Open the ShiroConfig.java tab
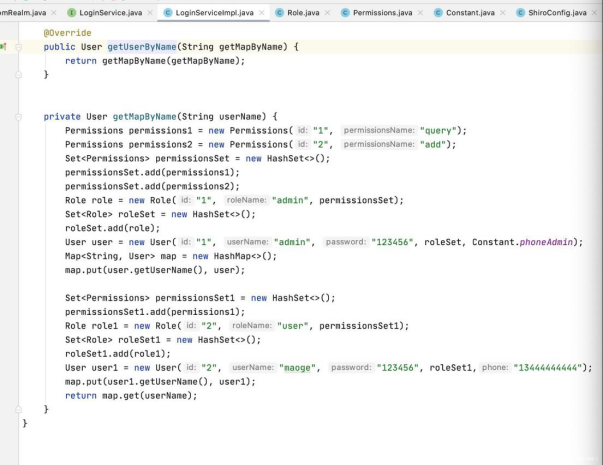 (557, 13)
